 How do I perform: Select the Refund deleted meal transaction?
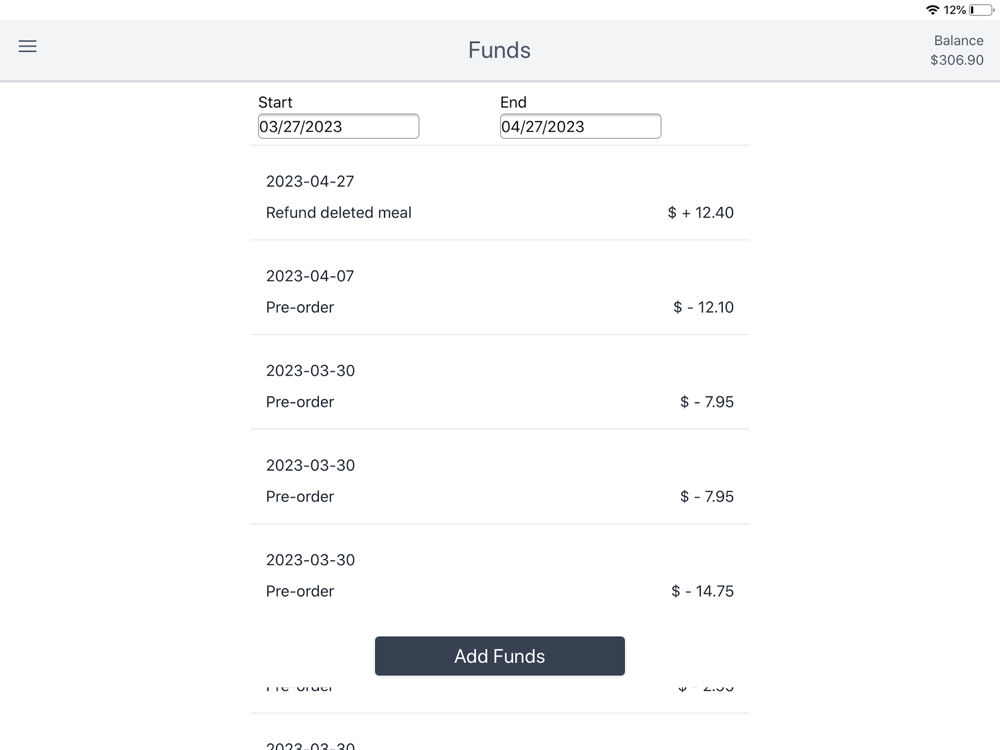(339, 212)
